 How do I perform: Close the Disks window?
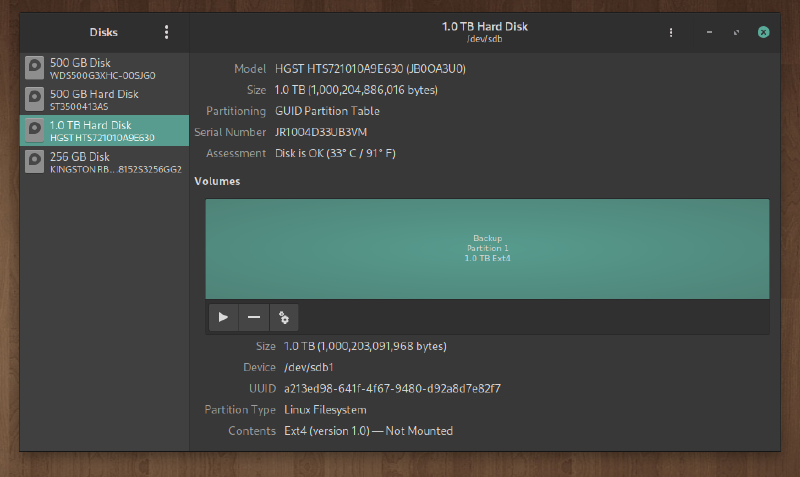(x=763, y=32)
